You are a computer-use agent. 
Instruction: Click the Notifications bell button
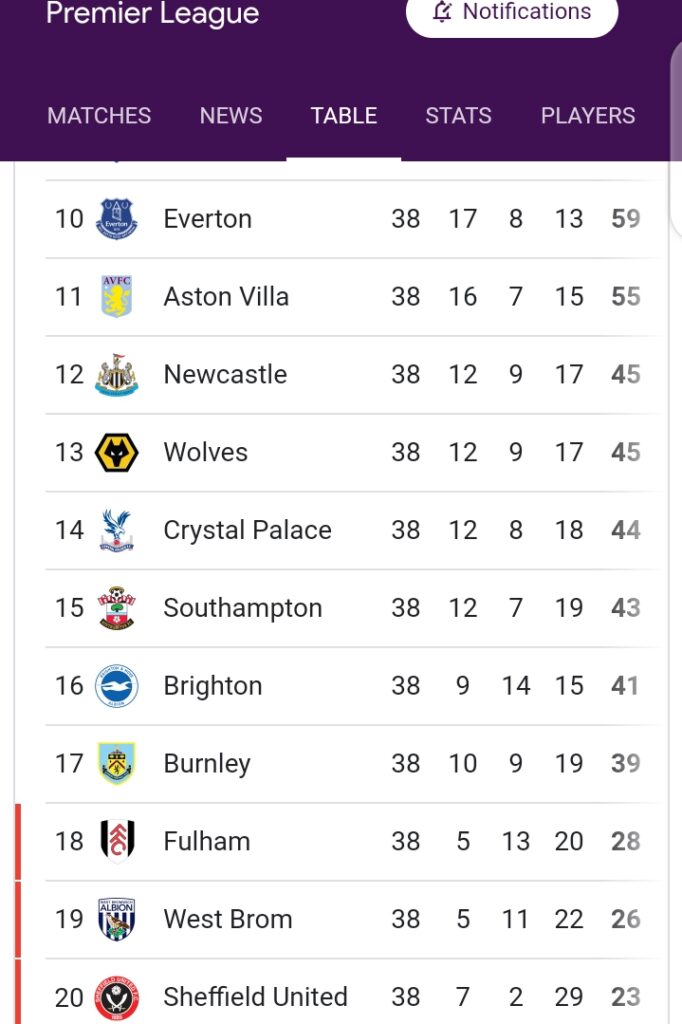[x=512, y=13]
